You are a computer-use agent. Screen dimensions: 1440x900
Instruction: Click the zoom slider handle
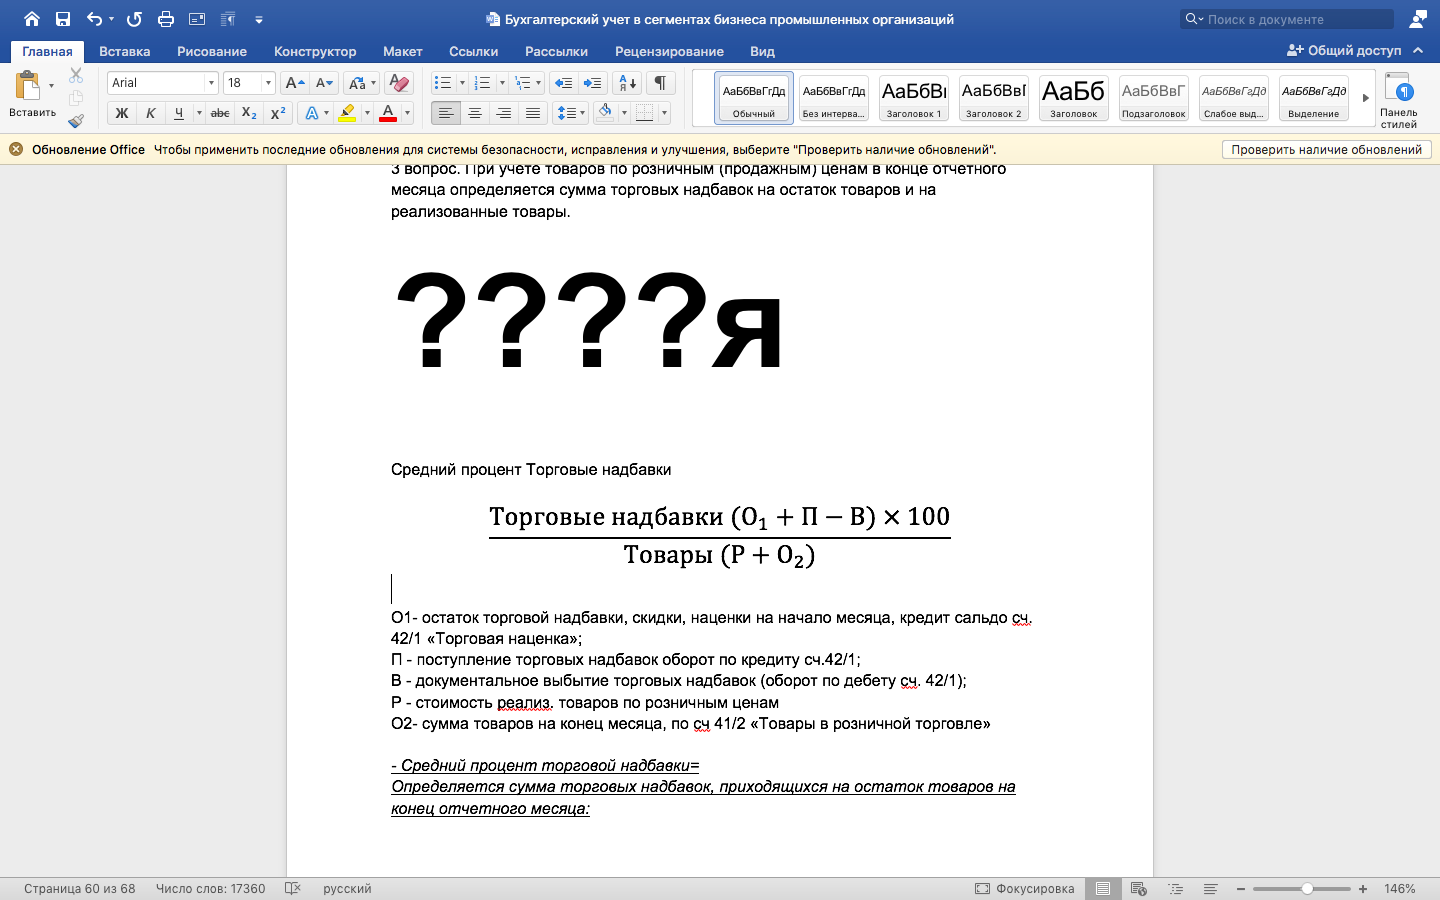(1307, 888)
